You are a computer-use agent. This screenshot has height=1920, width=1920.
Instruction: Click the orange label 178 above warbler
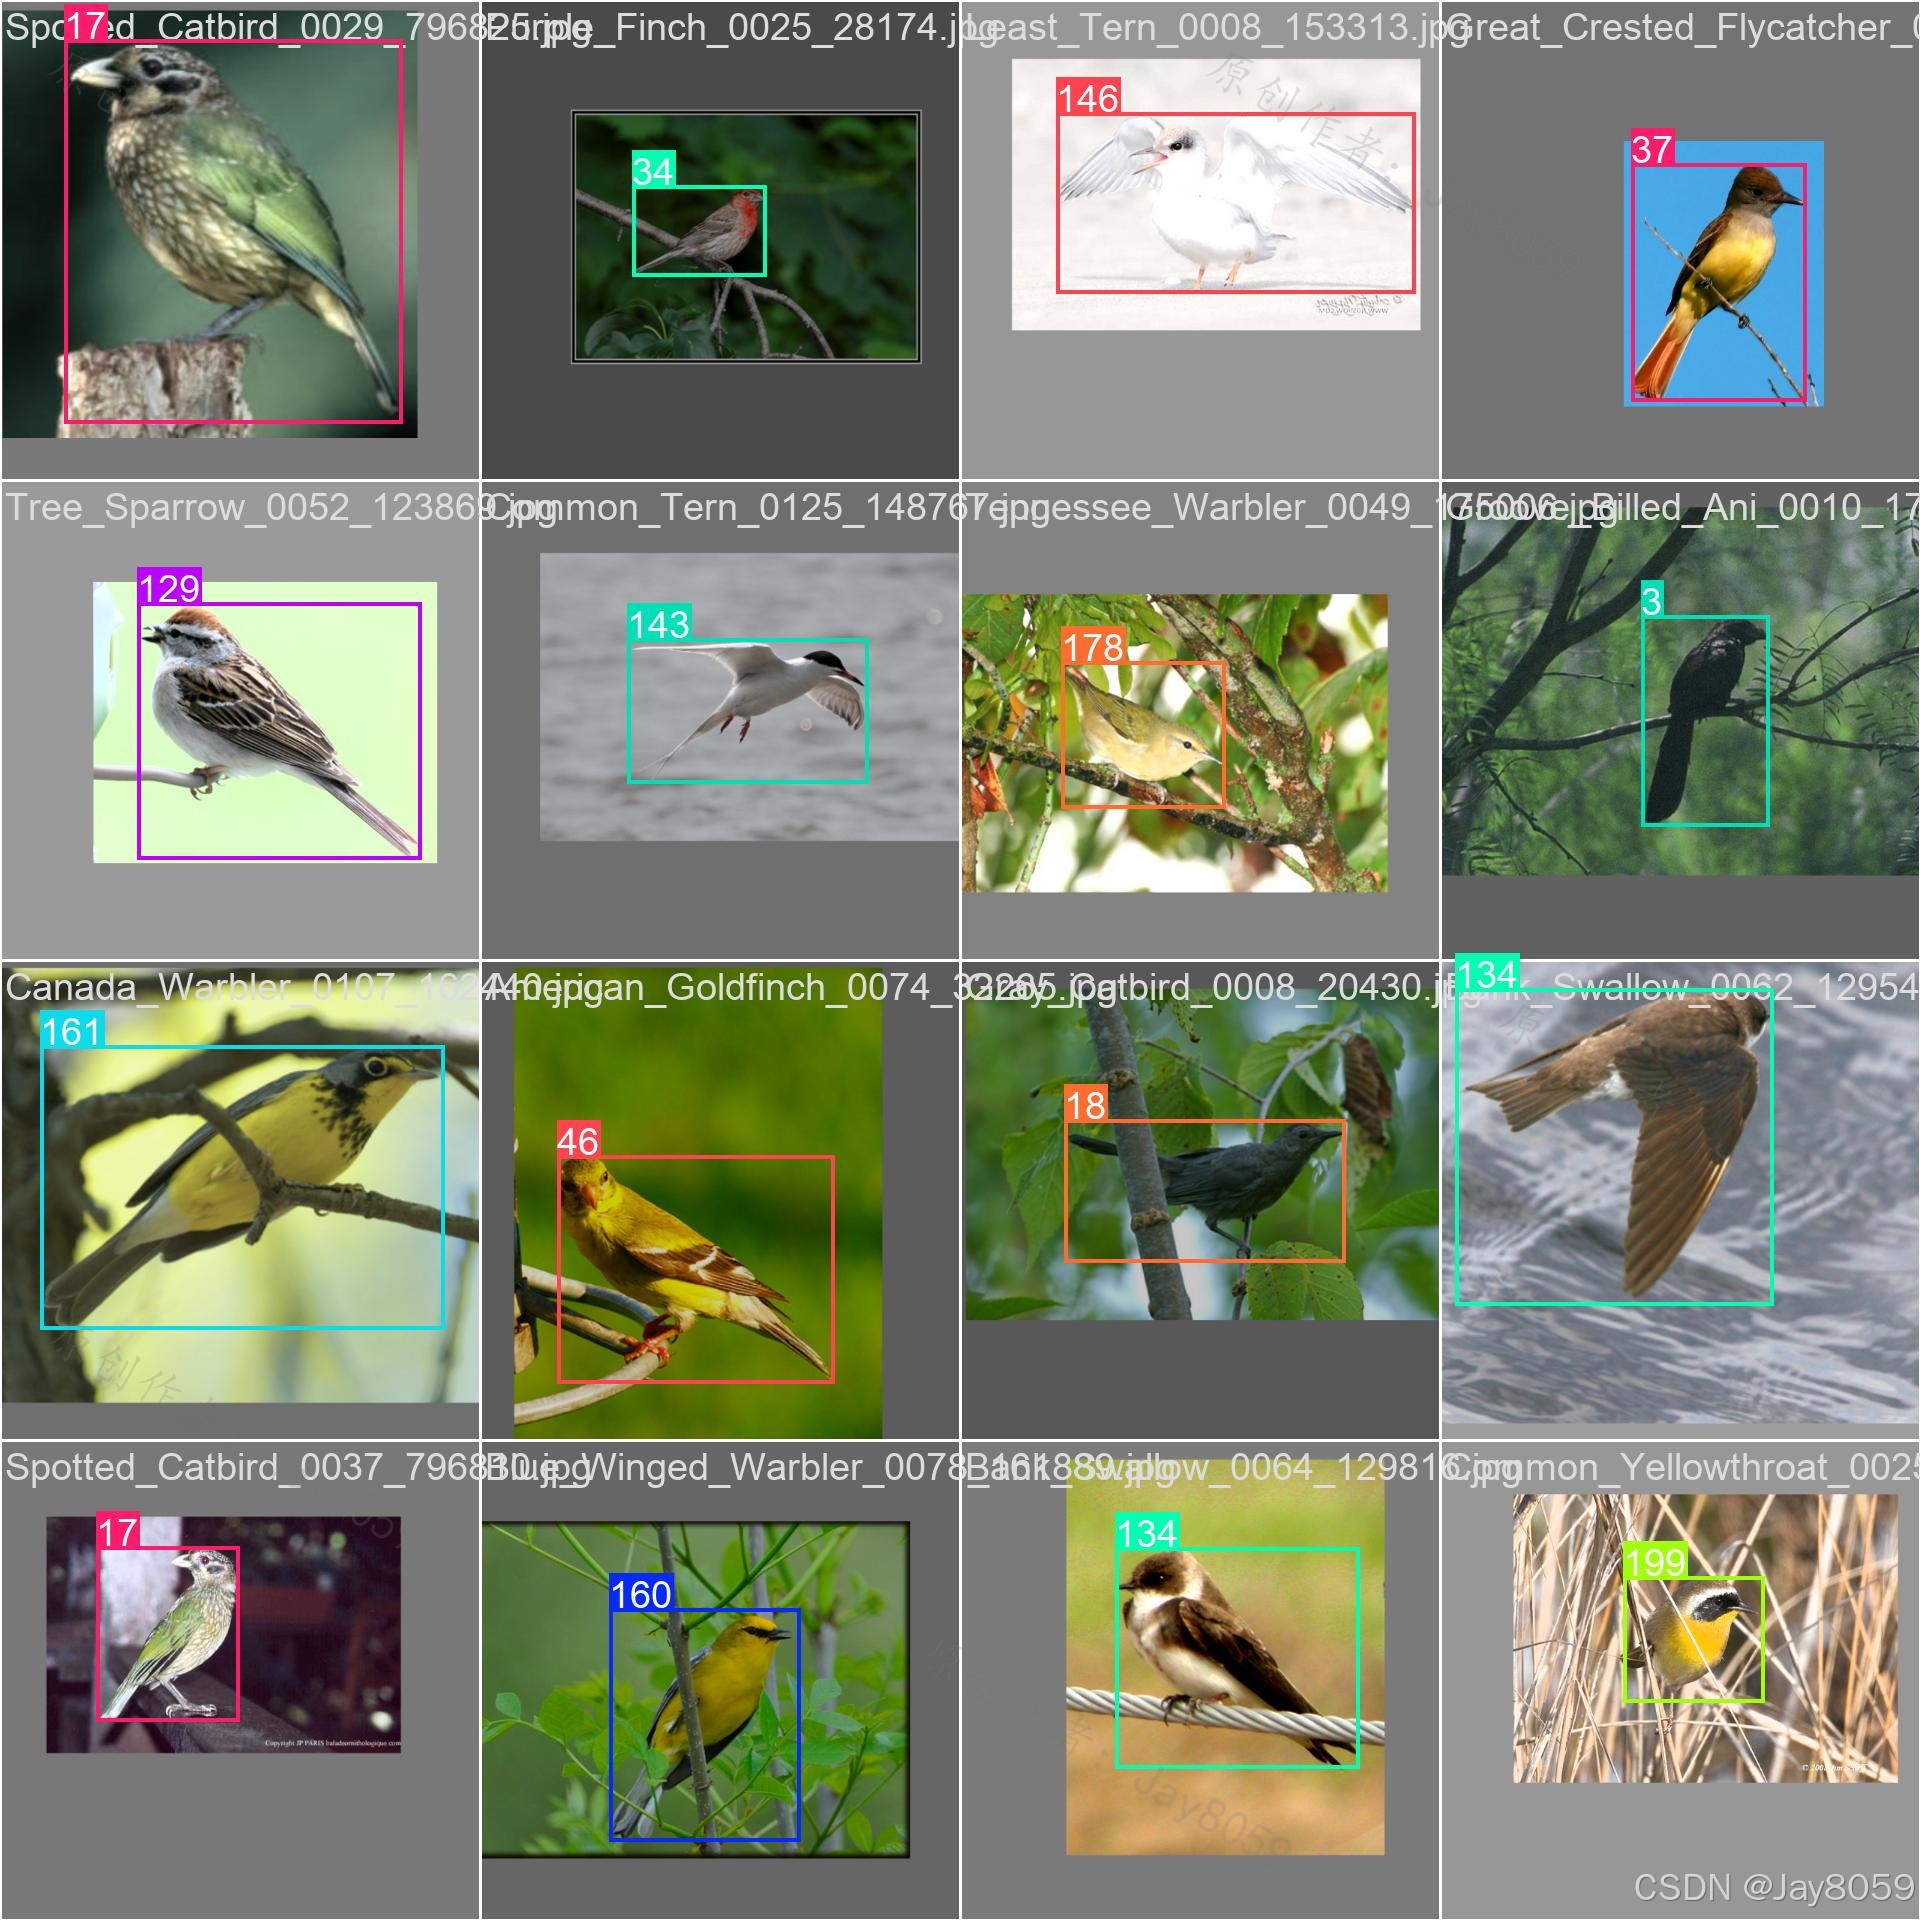pyautogui.click(x=1092, y=647)
